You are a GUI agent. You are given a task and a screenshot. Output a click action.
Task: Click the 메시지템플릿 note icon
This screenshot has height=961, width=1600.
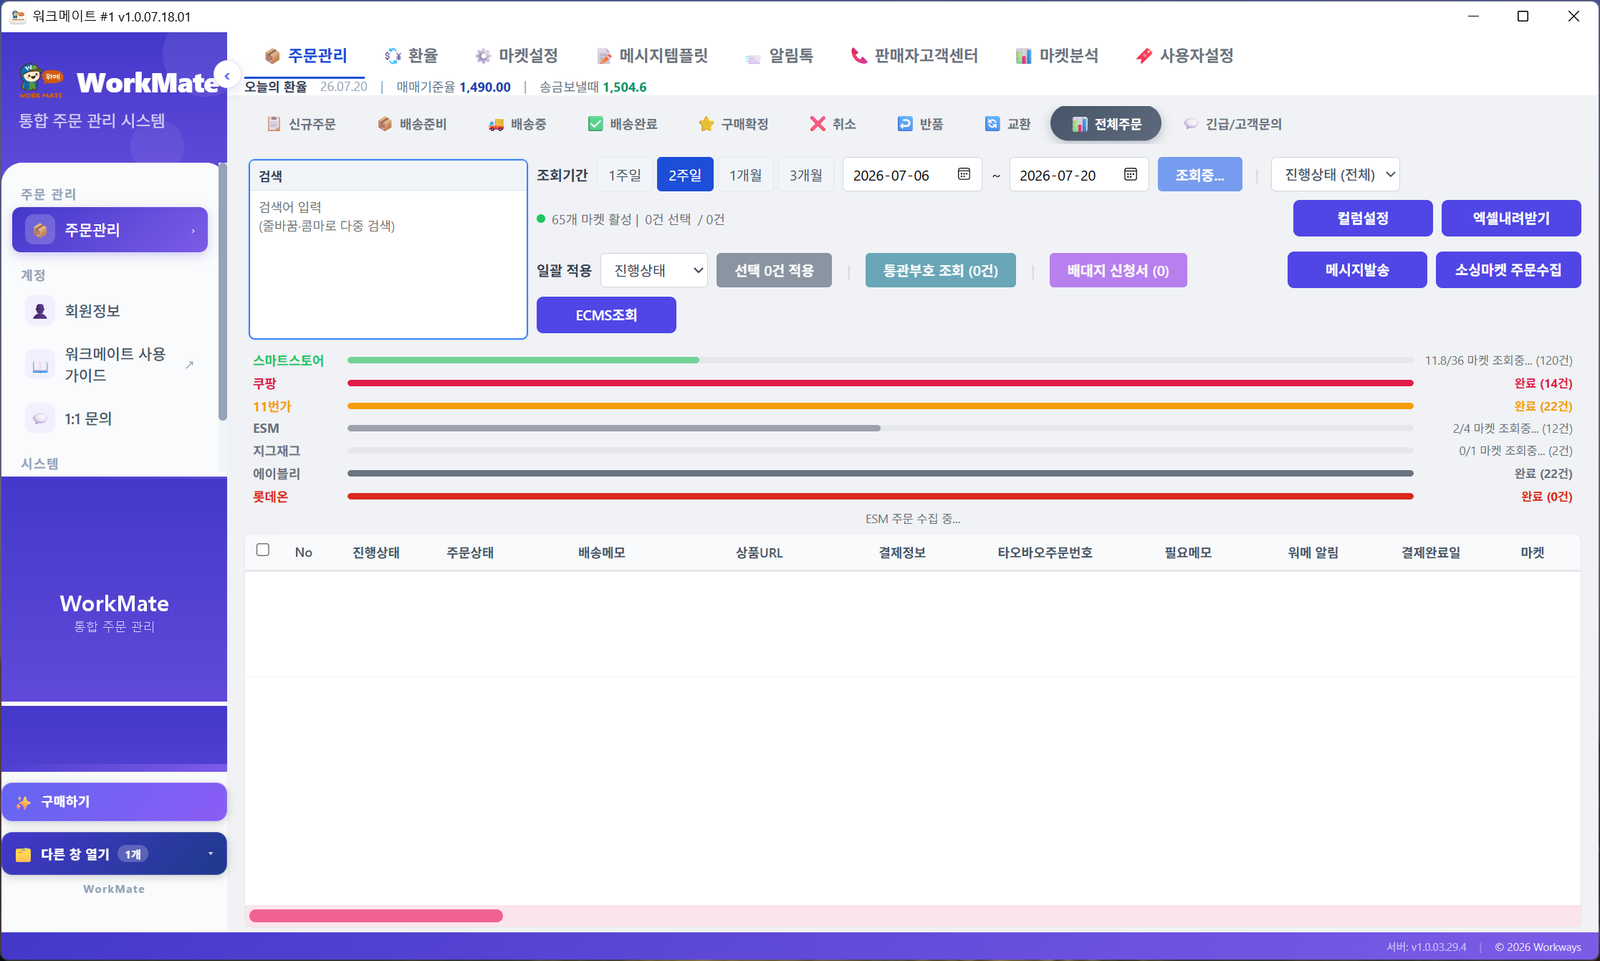604,56
